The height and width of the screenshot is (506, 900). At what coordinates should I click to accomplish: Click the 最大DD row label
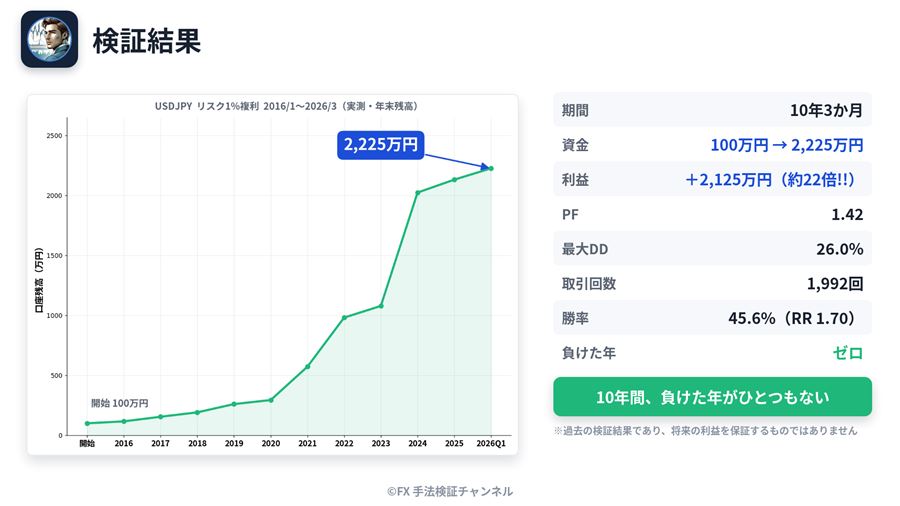coord(585,249)
